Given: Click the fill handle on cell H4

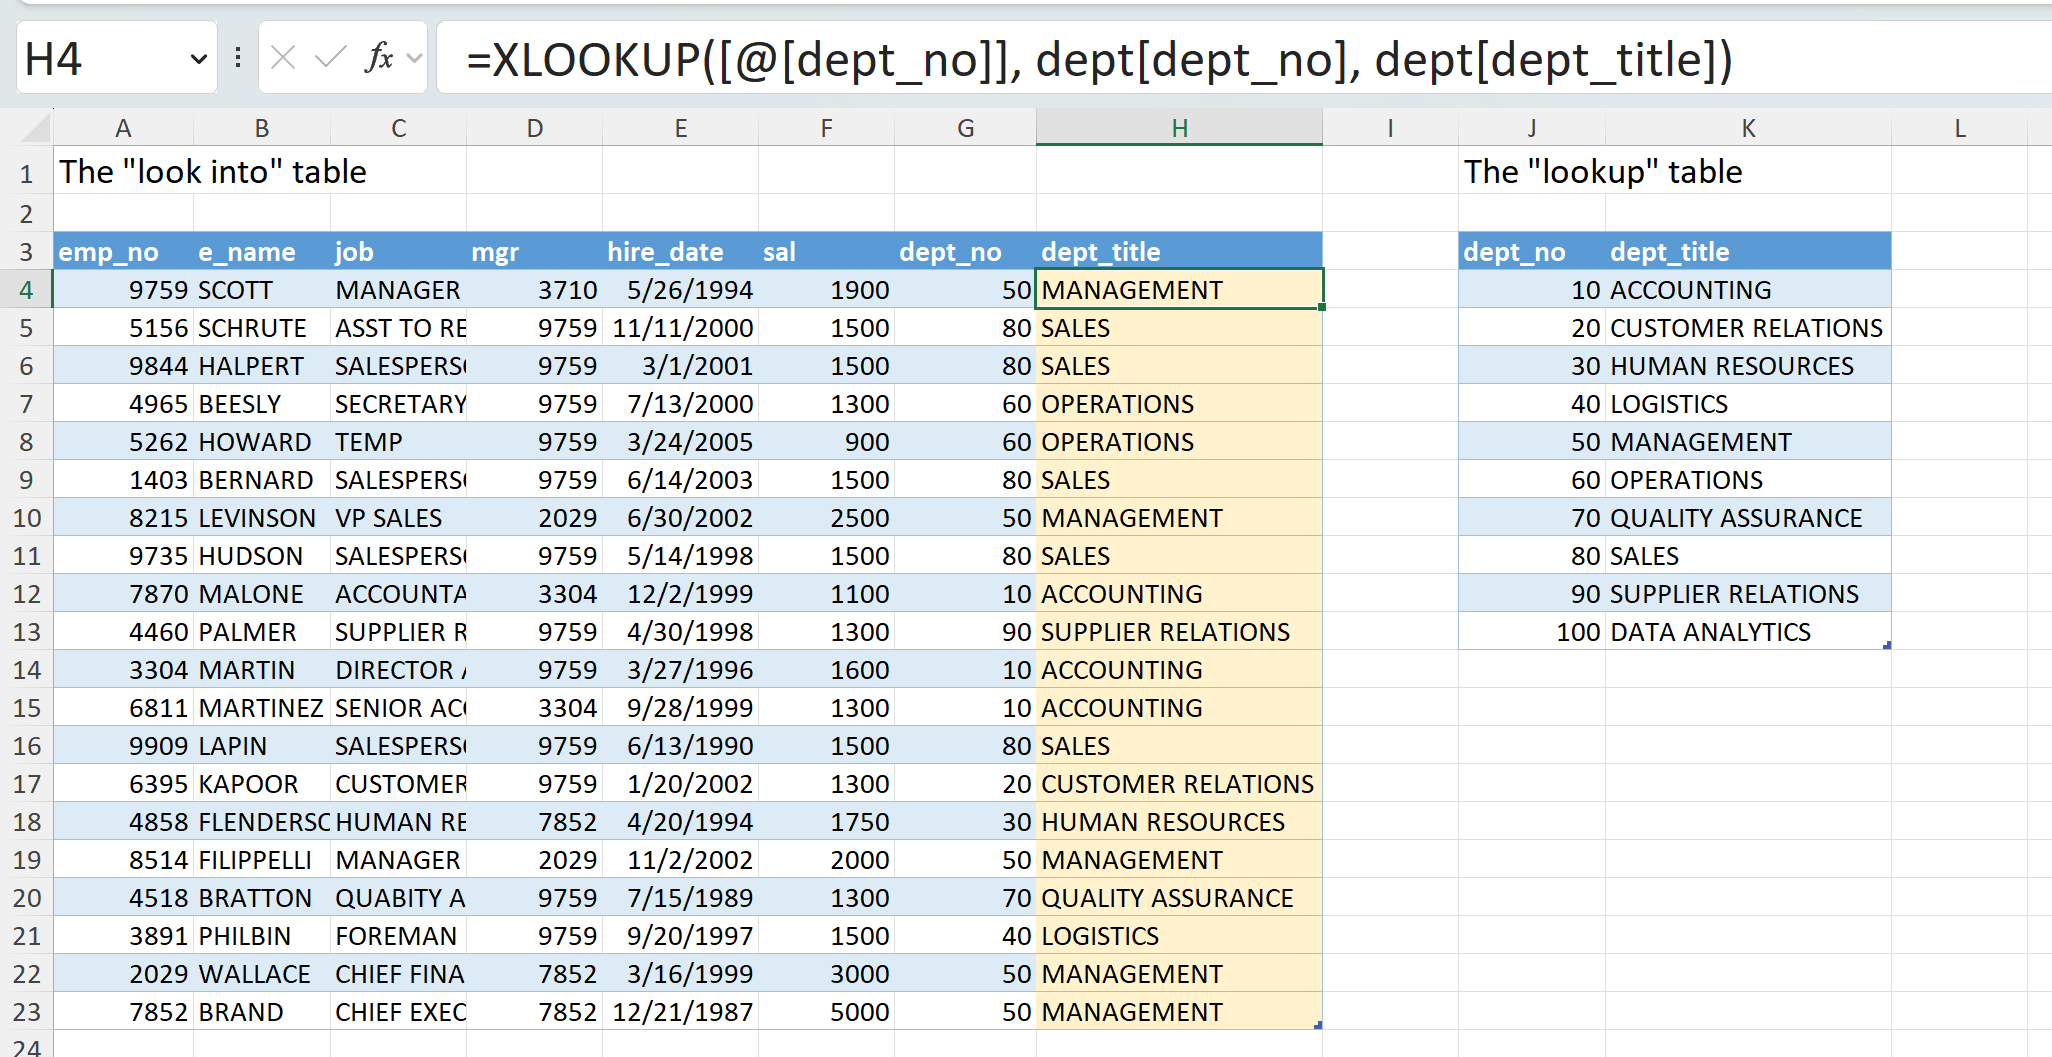Looking at the screenshot, I should pyautogui.click(x=1322, y=307).
